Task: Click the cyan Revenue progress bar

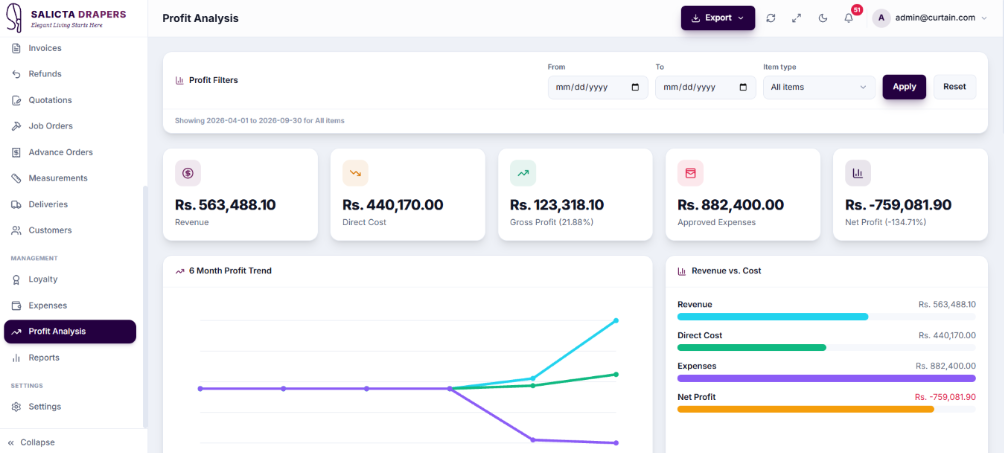Action: coord(773,317)
